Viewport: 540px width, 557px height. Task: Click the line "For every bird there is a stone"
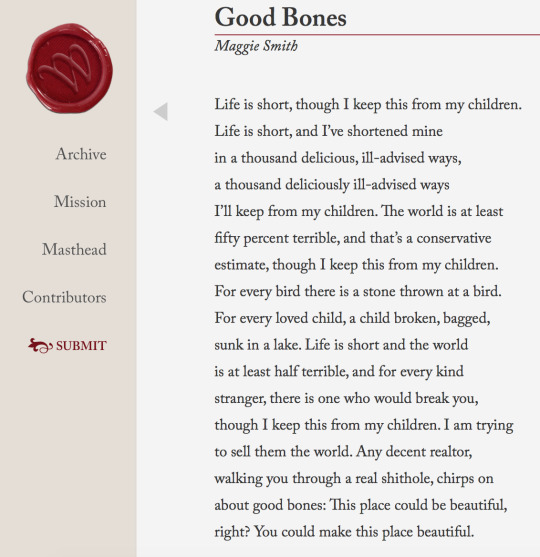(358, 292)
